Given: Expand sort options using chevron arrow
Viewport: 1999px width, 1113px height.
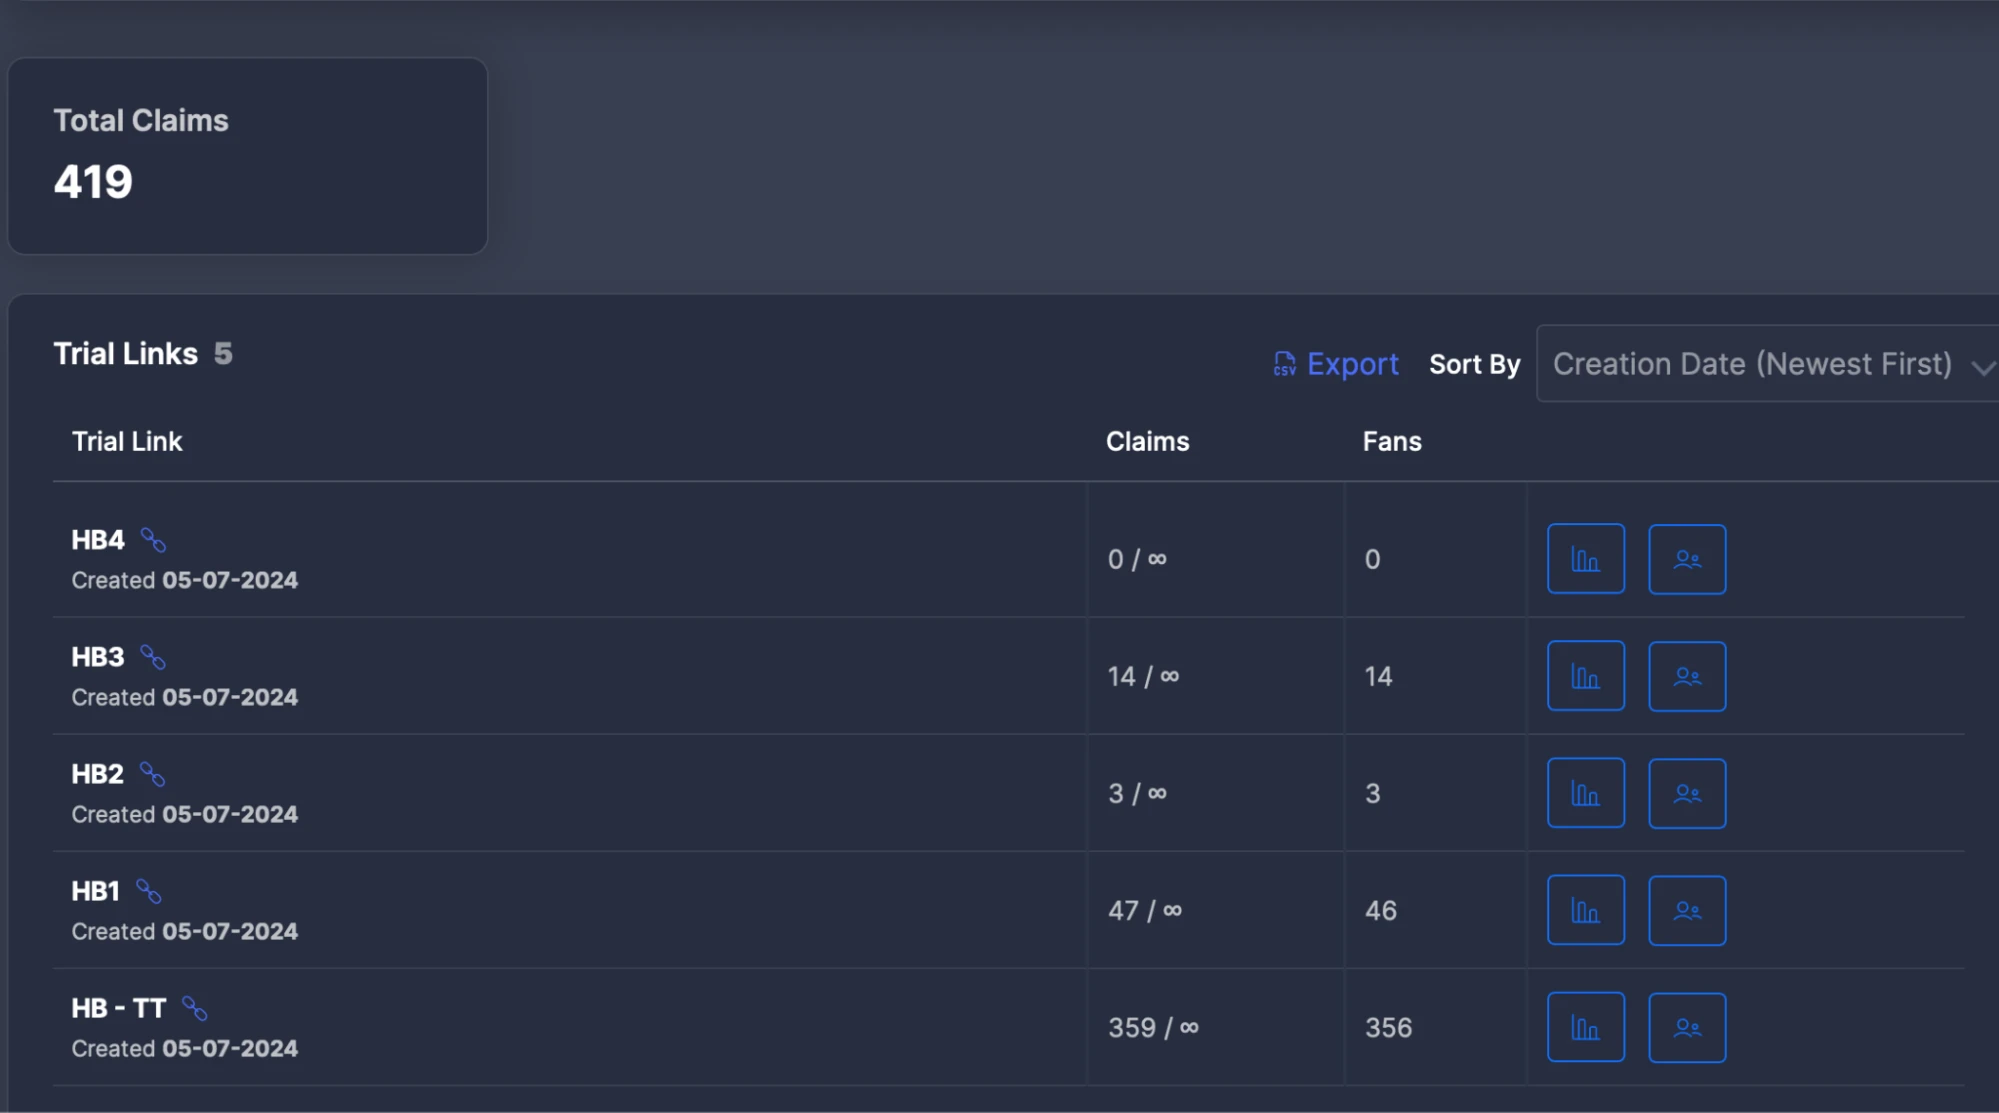Looking at the screenshot, I should point(1982,367).
